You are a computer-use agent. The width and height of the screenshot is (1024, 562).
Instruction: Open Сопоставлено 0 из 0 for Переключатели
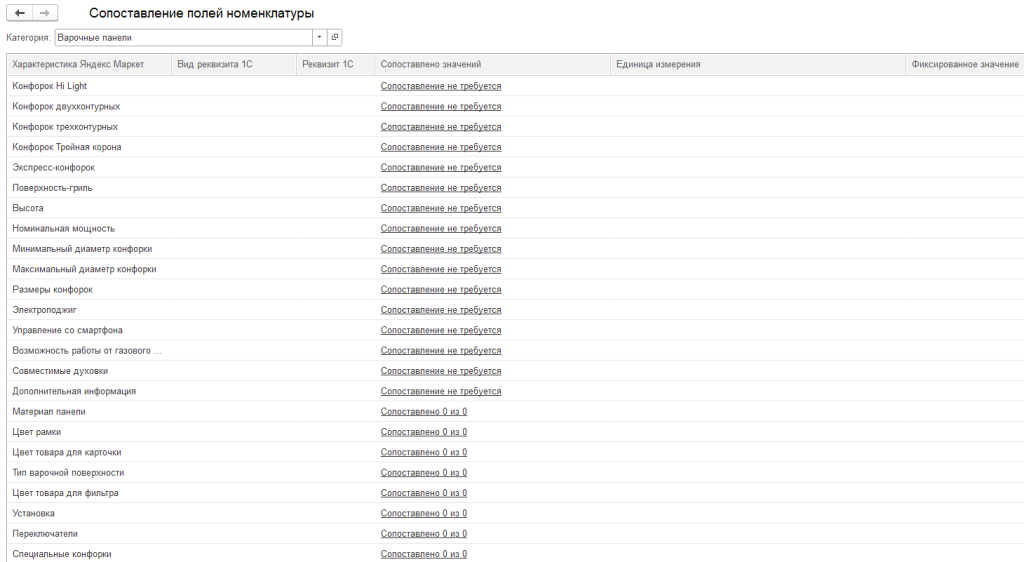424,533
